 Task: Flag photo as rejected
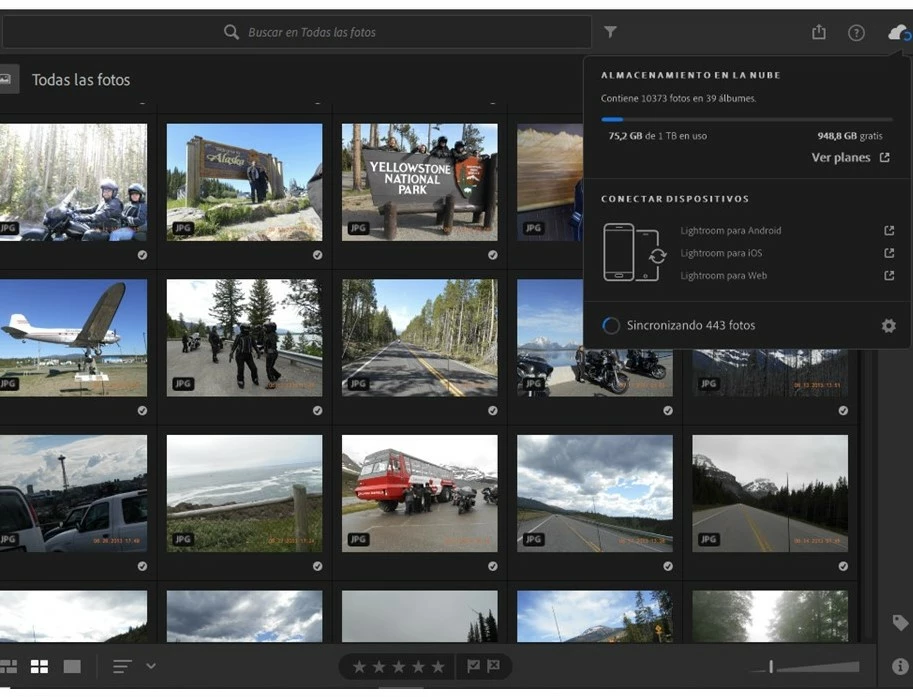(493, 666)
